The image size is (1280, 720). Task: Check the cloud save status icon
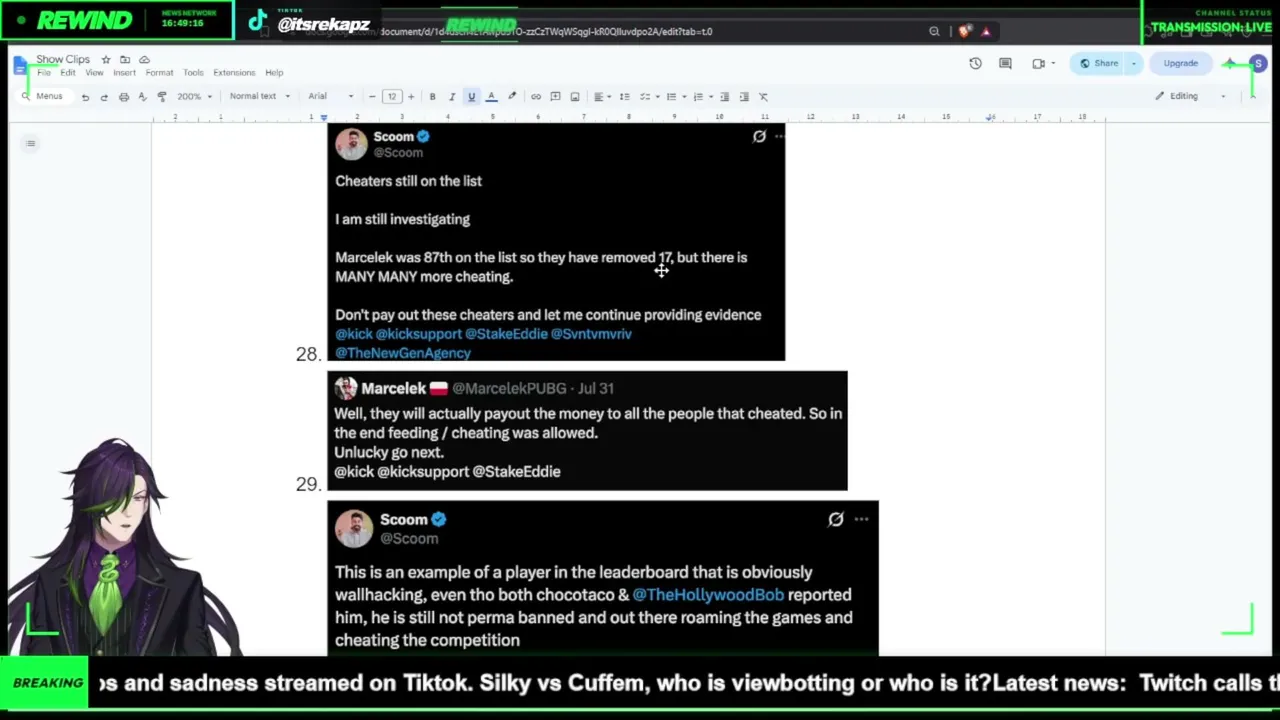(144, 60)
